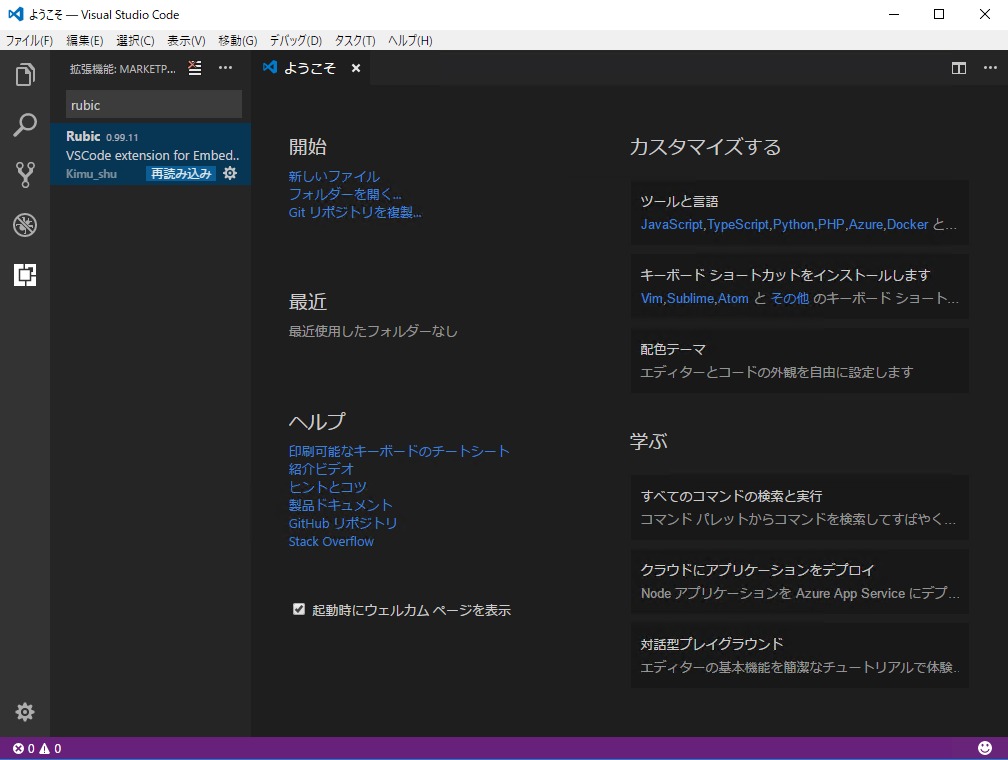Image resolution: width=1008 pixels, height=760 pixels.
Task: Click errors and warnings status item
Action: coord(37,748)
